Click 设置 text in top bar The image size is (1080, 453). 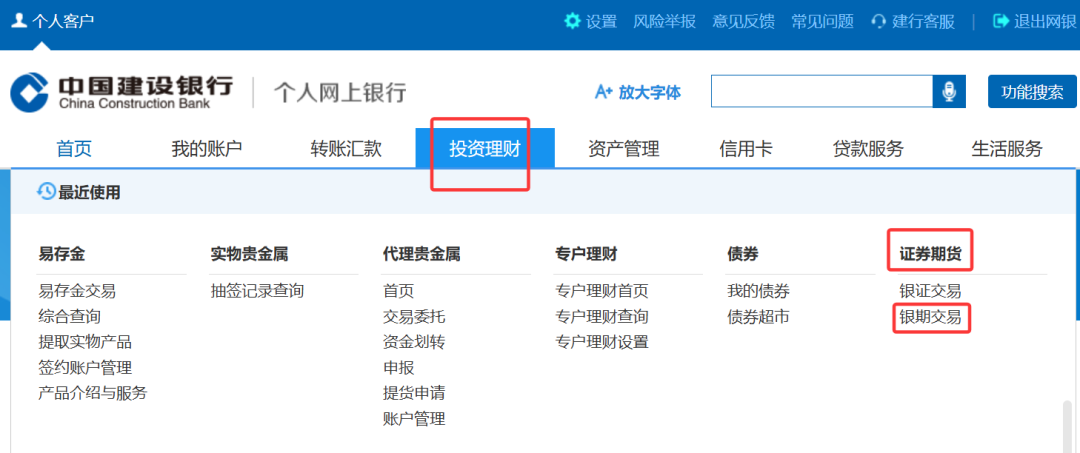601,21
